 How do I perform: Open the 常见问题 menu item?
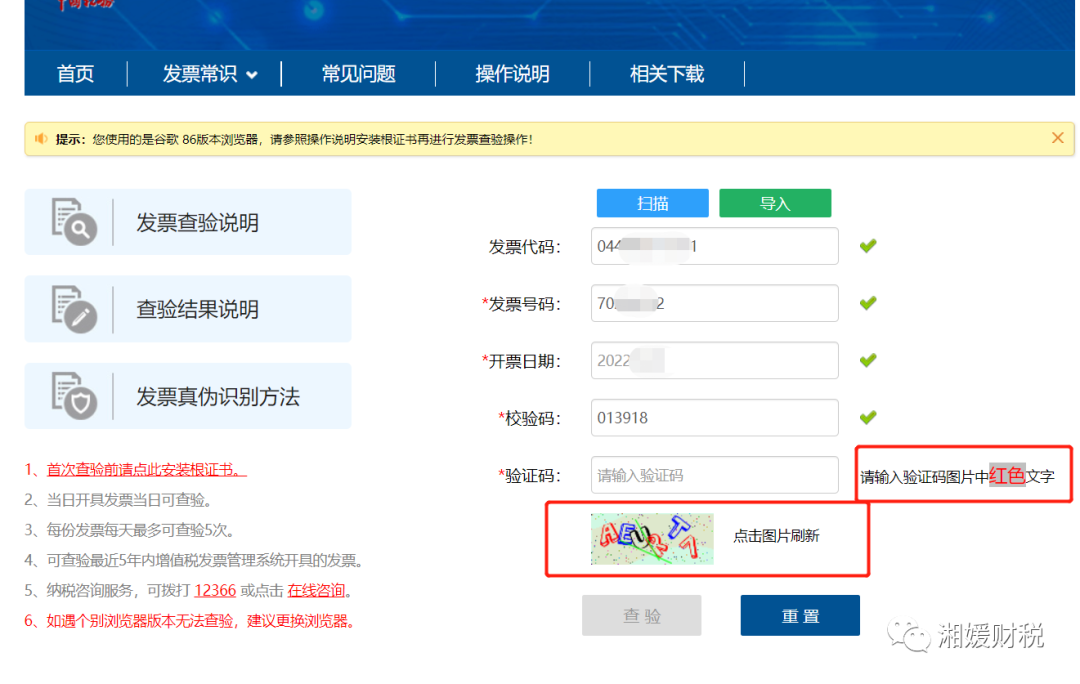(358, 74)
